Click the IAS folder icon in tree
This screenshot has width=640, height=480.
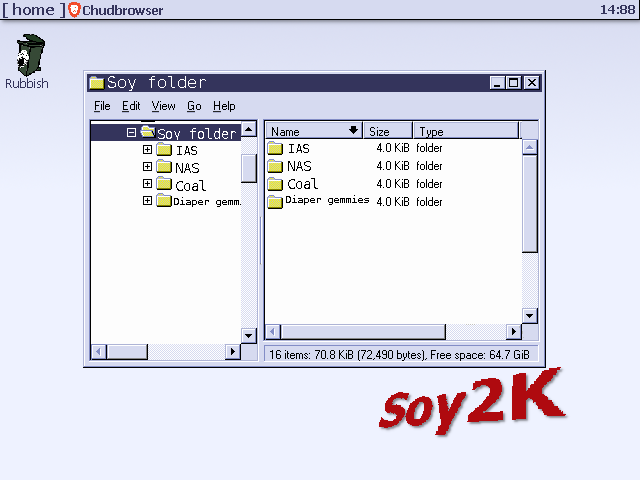point(164,149)
